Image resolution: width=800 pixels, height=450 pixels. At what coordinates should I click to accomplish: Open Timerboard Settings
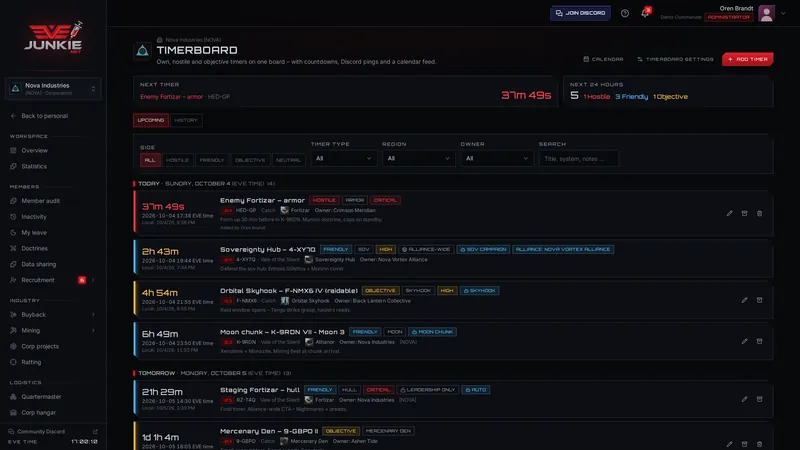[x=675, y=59]
